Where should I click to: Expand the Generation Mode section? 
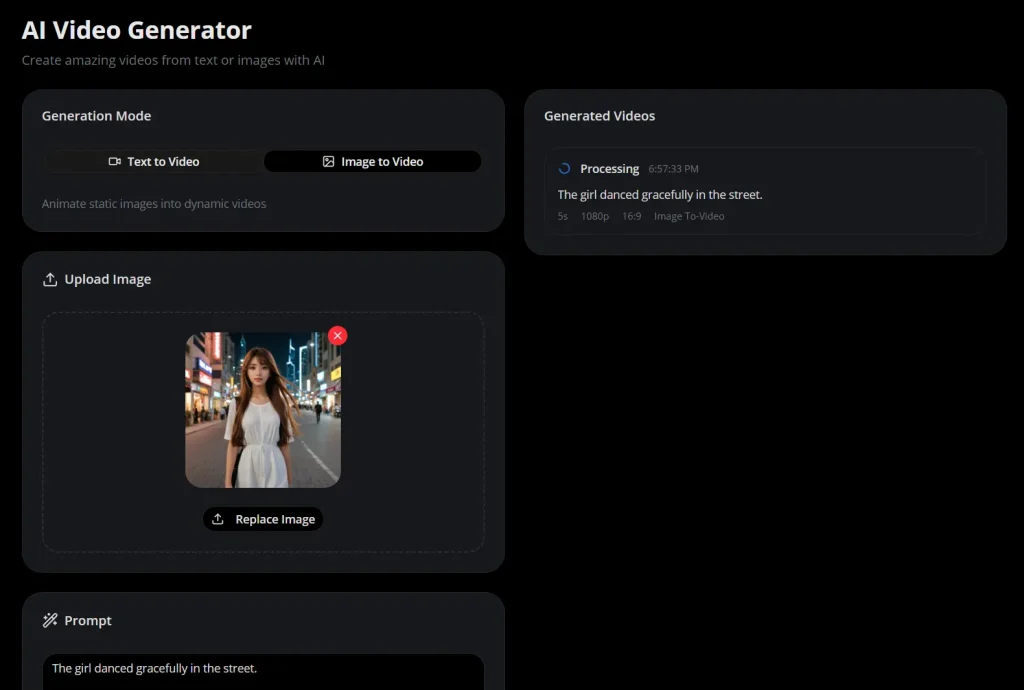click(96, 116)
